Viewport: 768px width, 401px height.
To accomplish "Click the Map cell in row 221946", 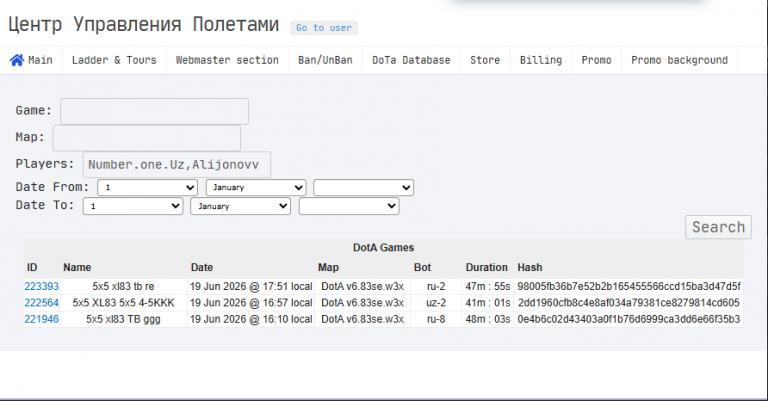I will coord(362,319).
